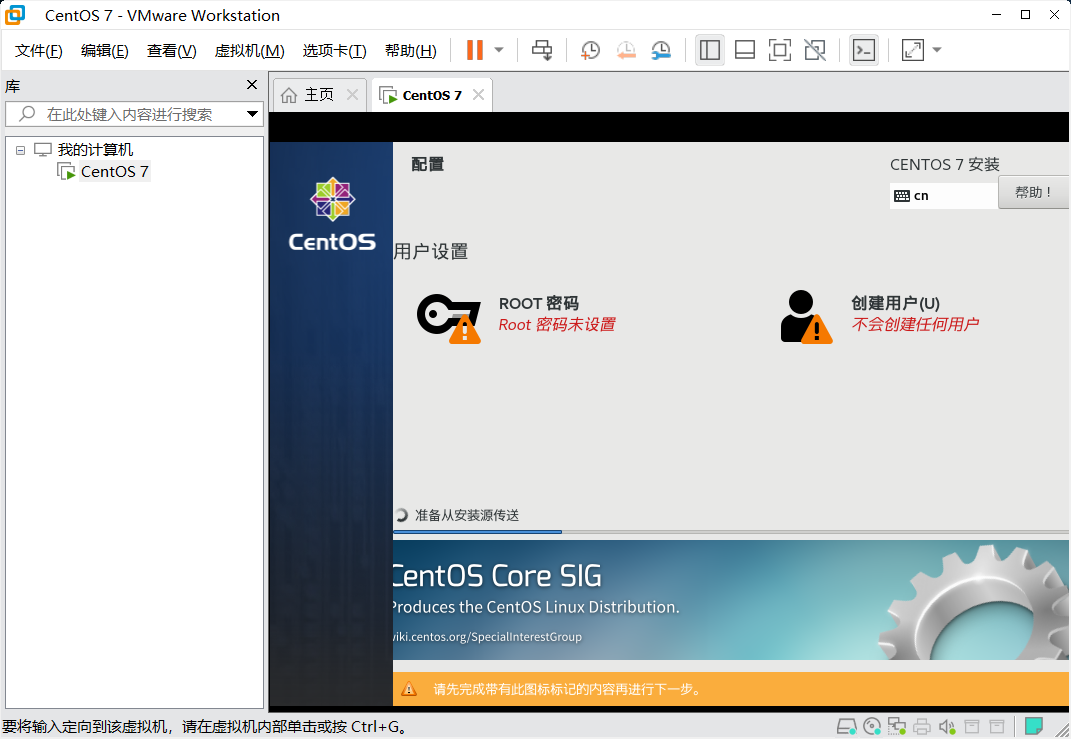Send Ctrl+Alt+Del to the virtual machine

coord(542,50)
